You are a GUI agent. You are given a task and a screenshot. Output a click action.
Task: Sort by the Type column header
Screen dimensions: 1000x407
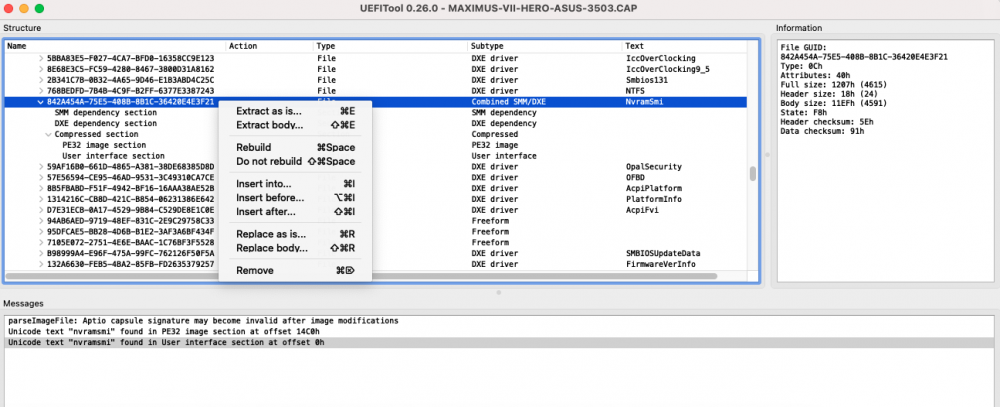click(391, 46)
